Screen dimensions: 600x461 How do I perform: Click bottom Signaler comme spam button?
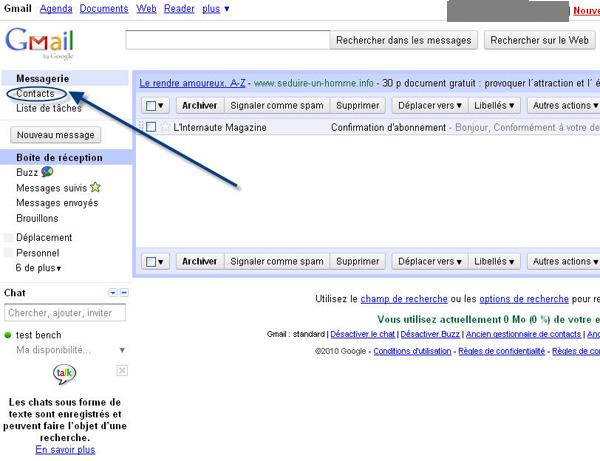tap(277, 262)
